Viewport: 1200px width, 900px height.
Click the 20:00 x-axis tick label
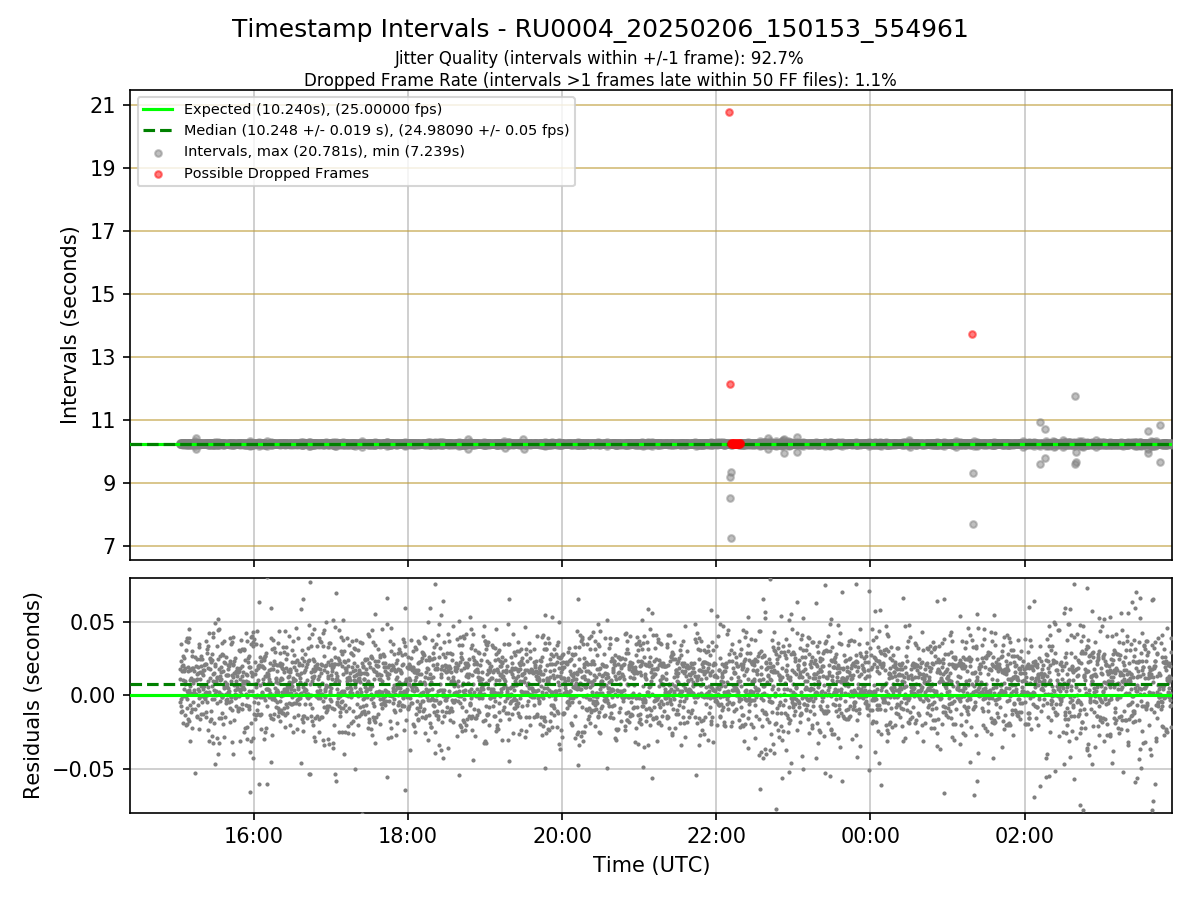coord(562,835)
